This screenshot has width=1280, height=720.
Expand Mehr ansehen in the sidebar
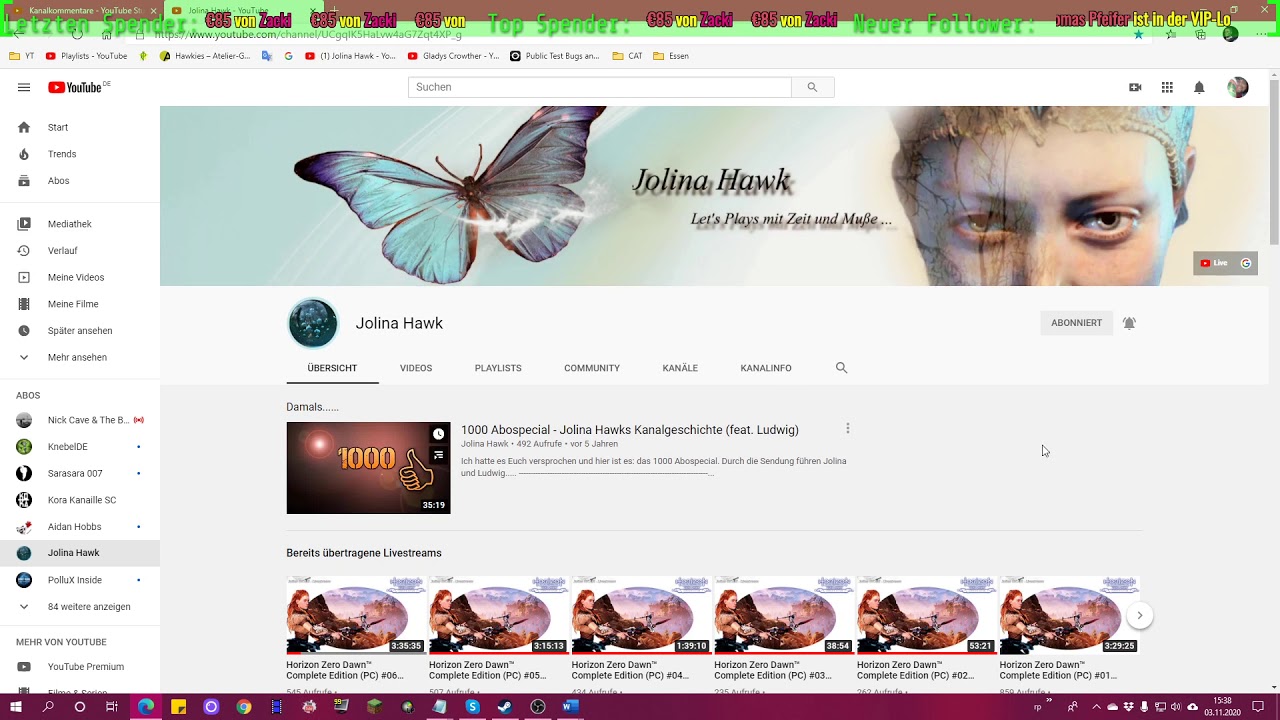pos(80,357)
